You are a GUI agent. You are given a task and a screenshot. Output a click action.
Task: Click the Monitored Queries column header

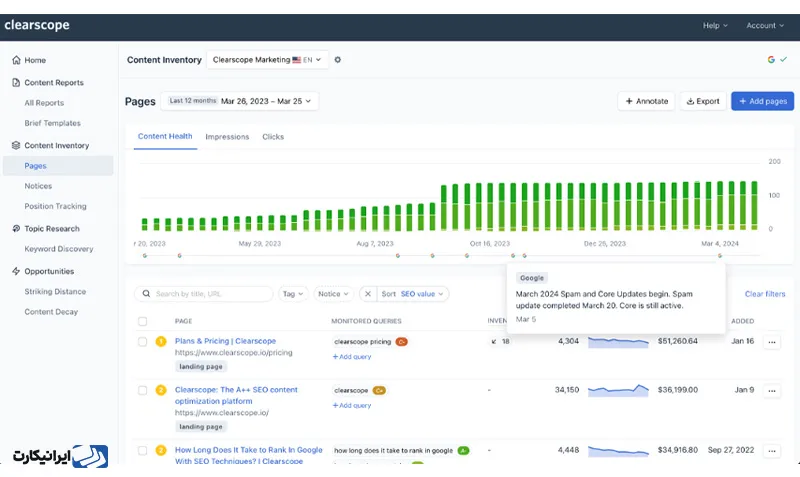[366, 321]
